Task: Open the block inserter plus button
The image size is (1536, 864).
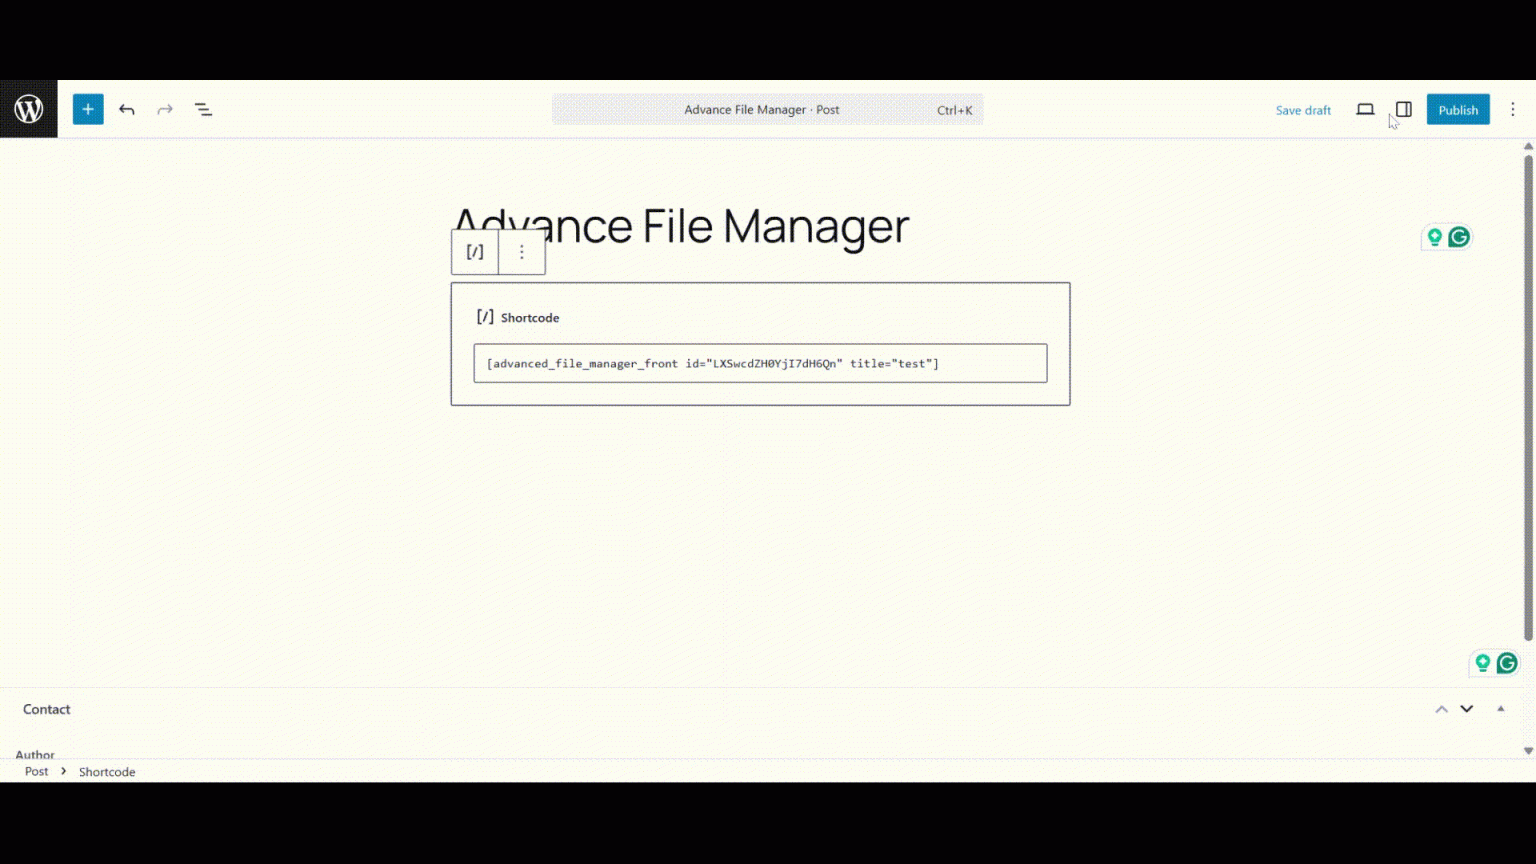Action: [88, 109]
